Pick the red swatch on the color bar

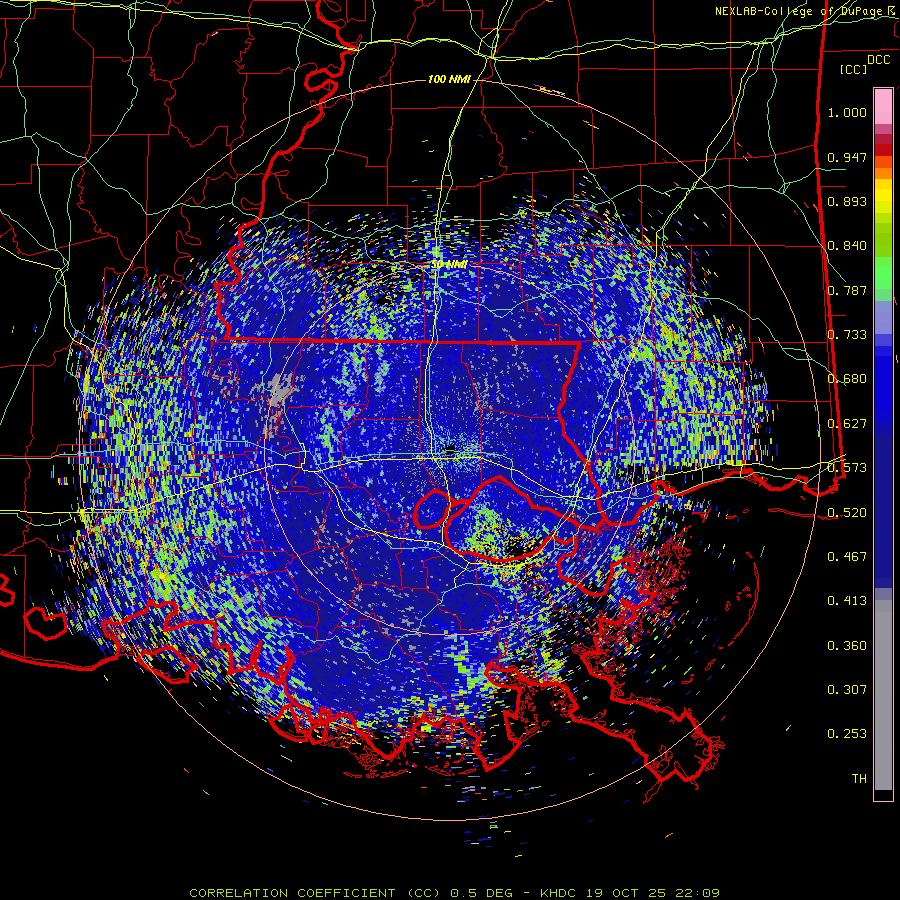tap(883, 150)
